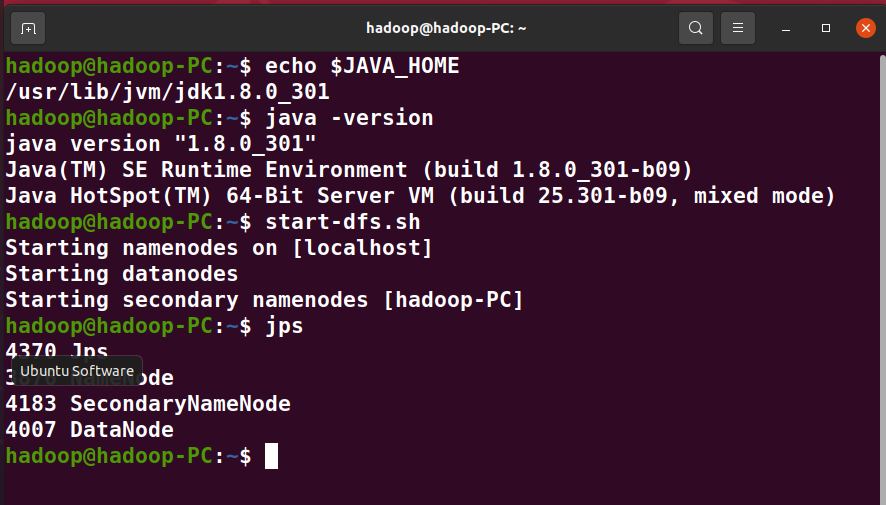886x505 pixels.
Task: Click the search icon in the title bar
Action: [696, 28]
